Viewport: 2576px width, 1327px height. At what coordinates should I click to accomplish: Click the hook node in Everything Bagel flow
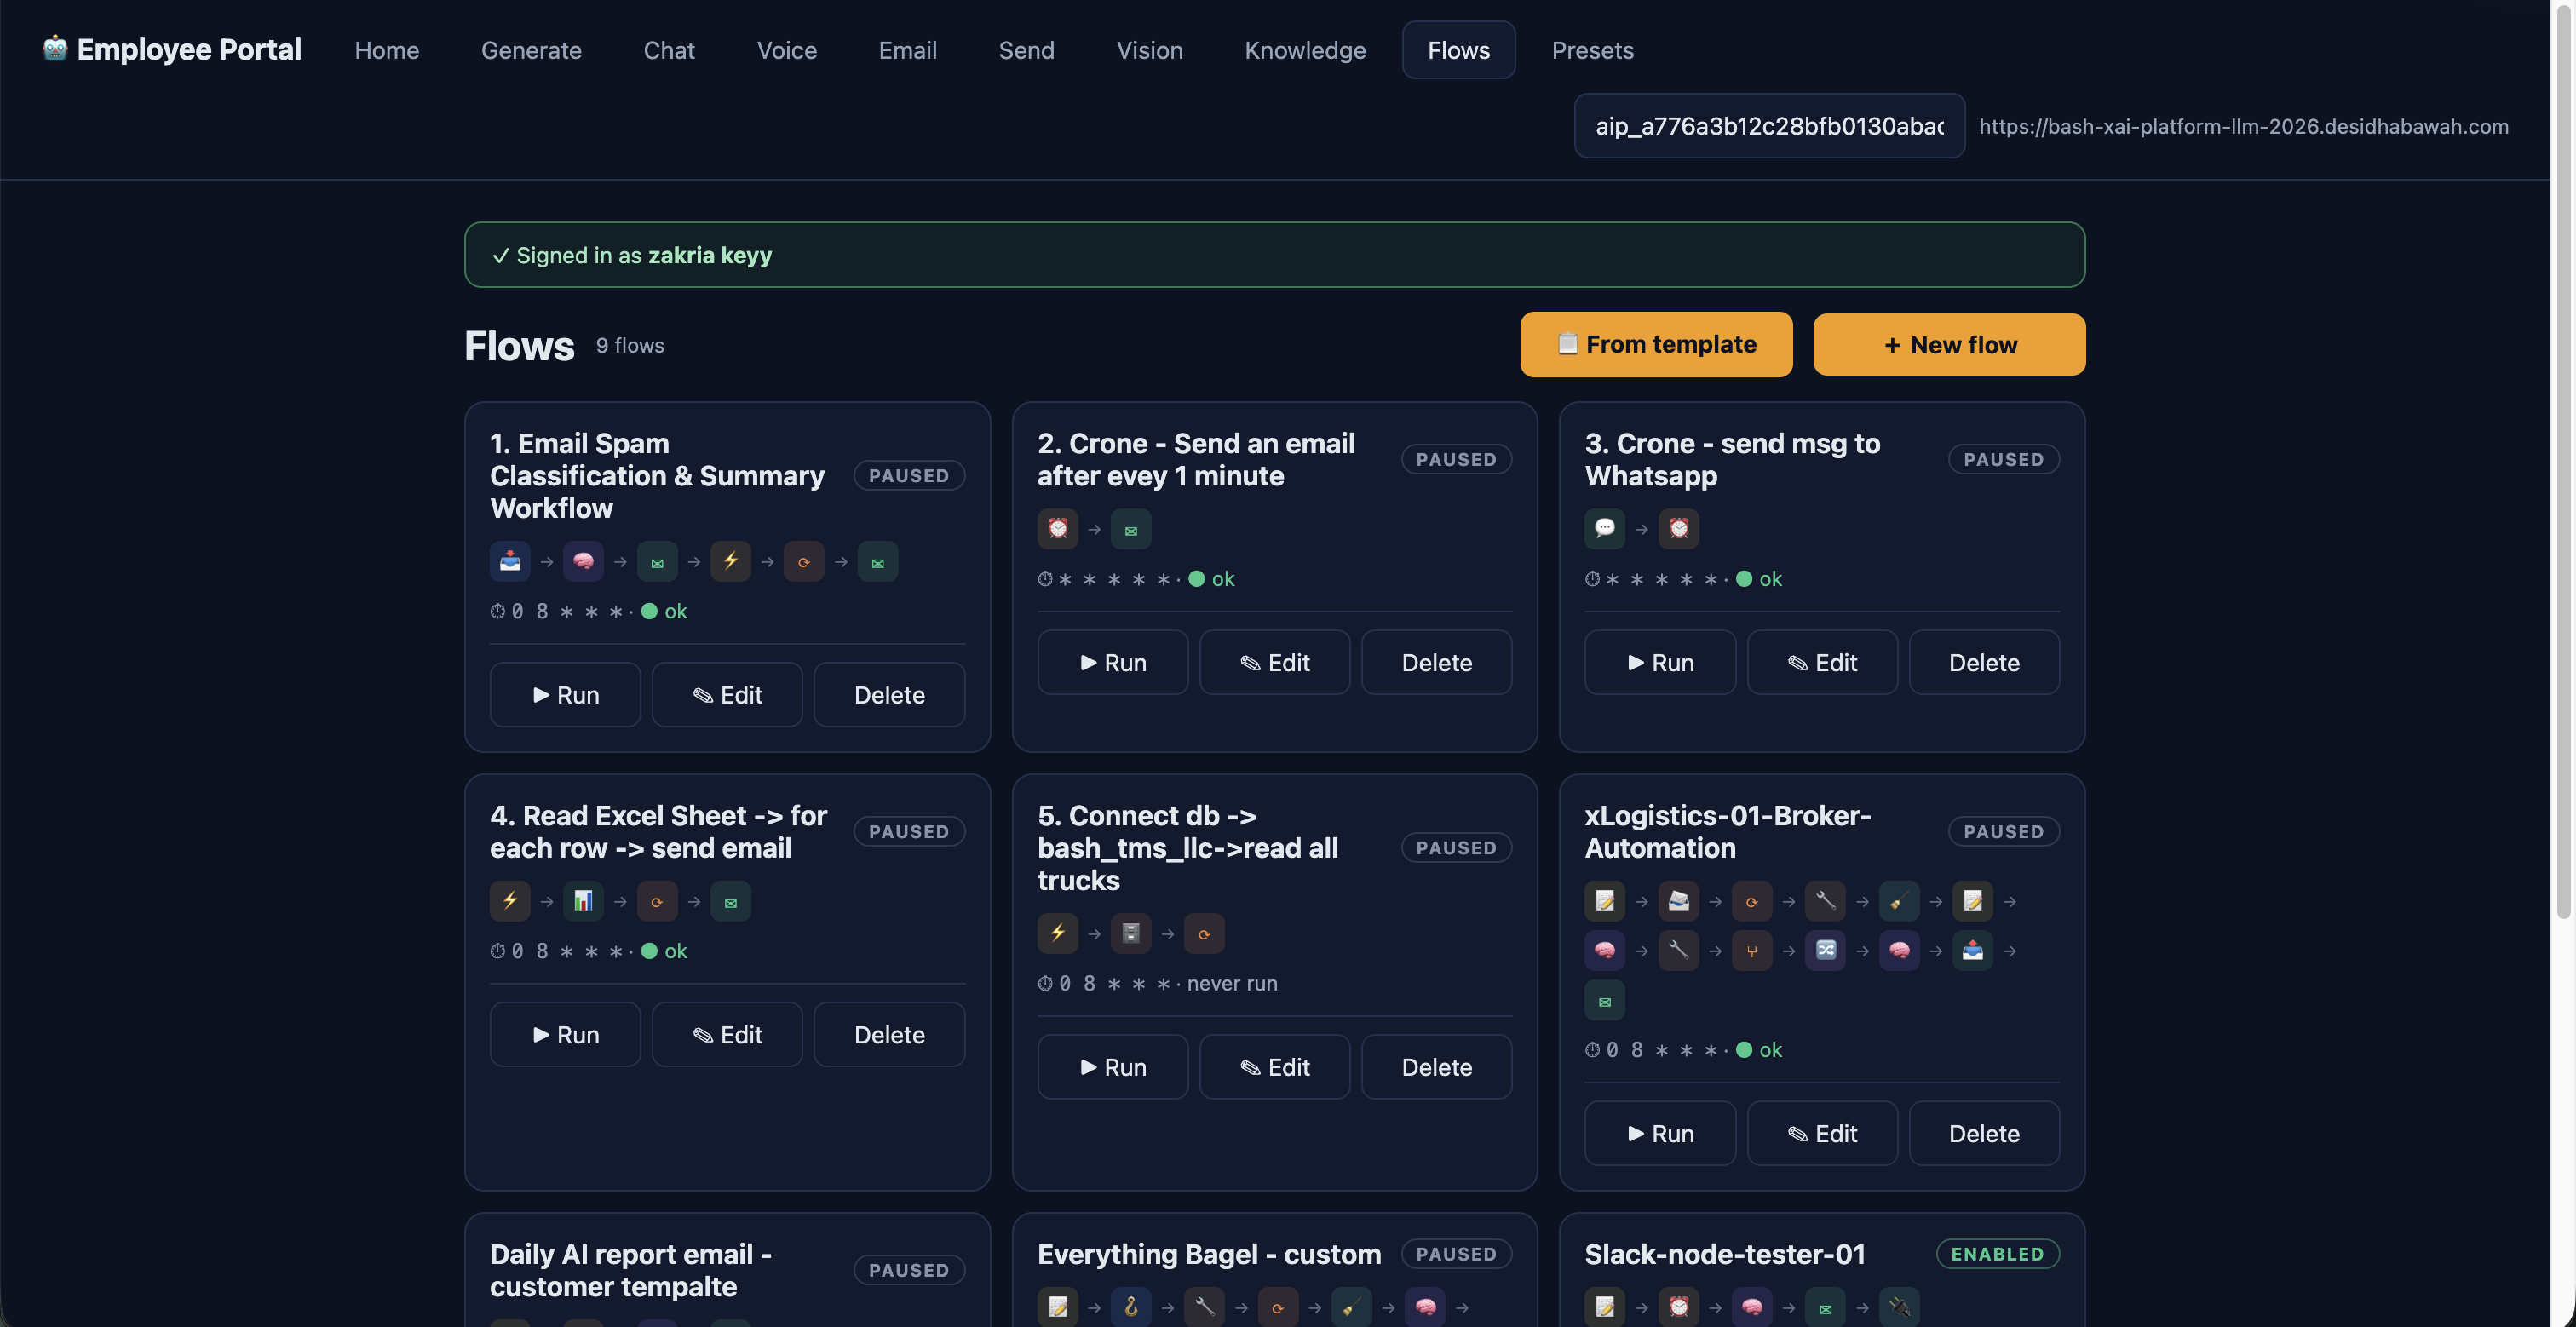point(1131,1306)
